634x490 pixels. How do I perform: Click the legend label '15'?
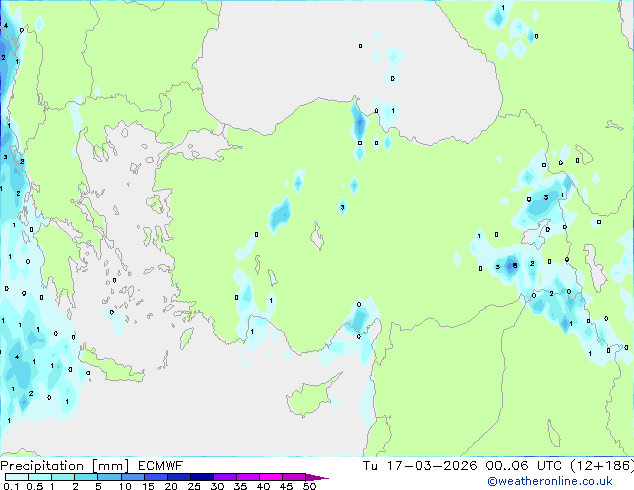(x=148, y=486)
